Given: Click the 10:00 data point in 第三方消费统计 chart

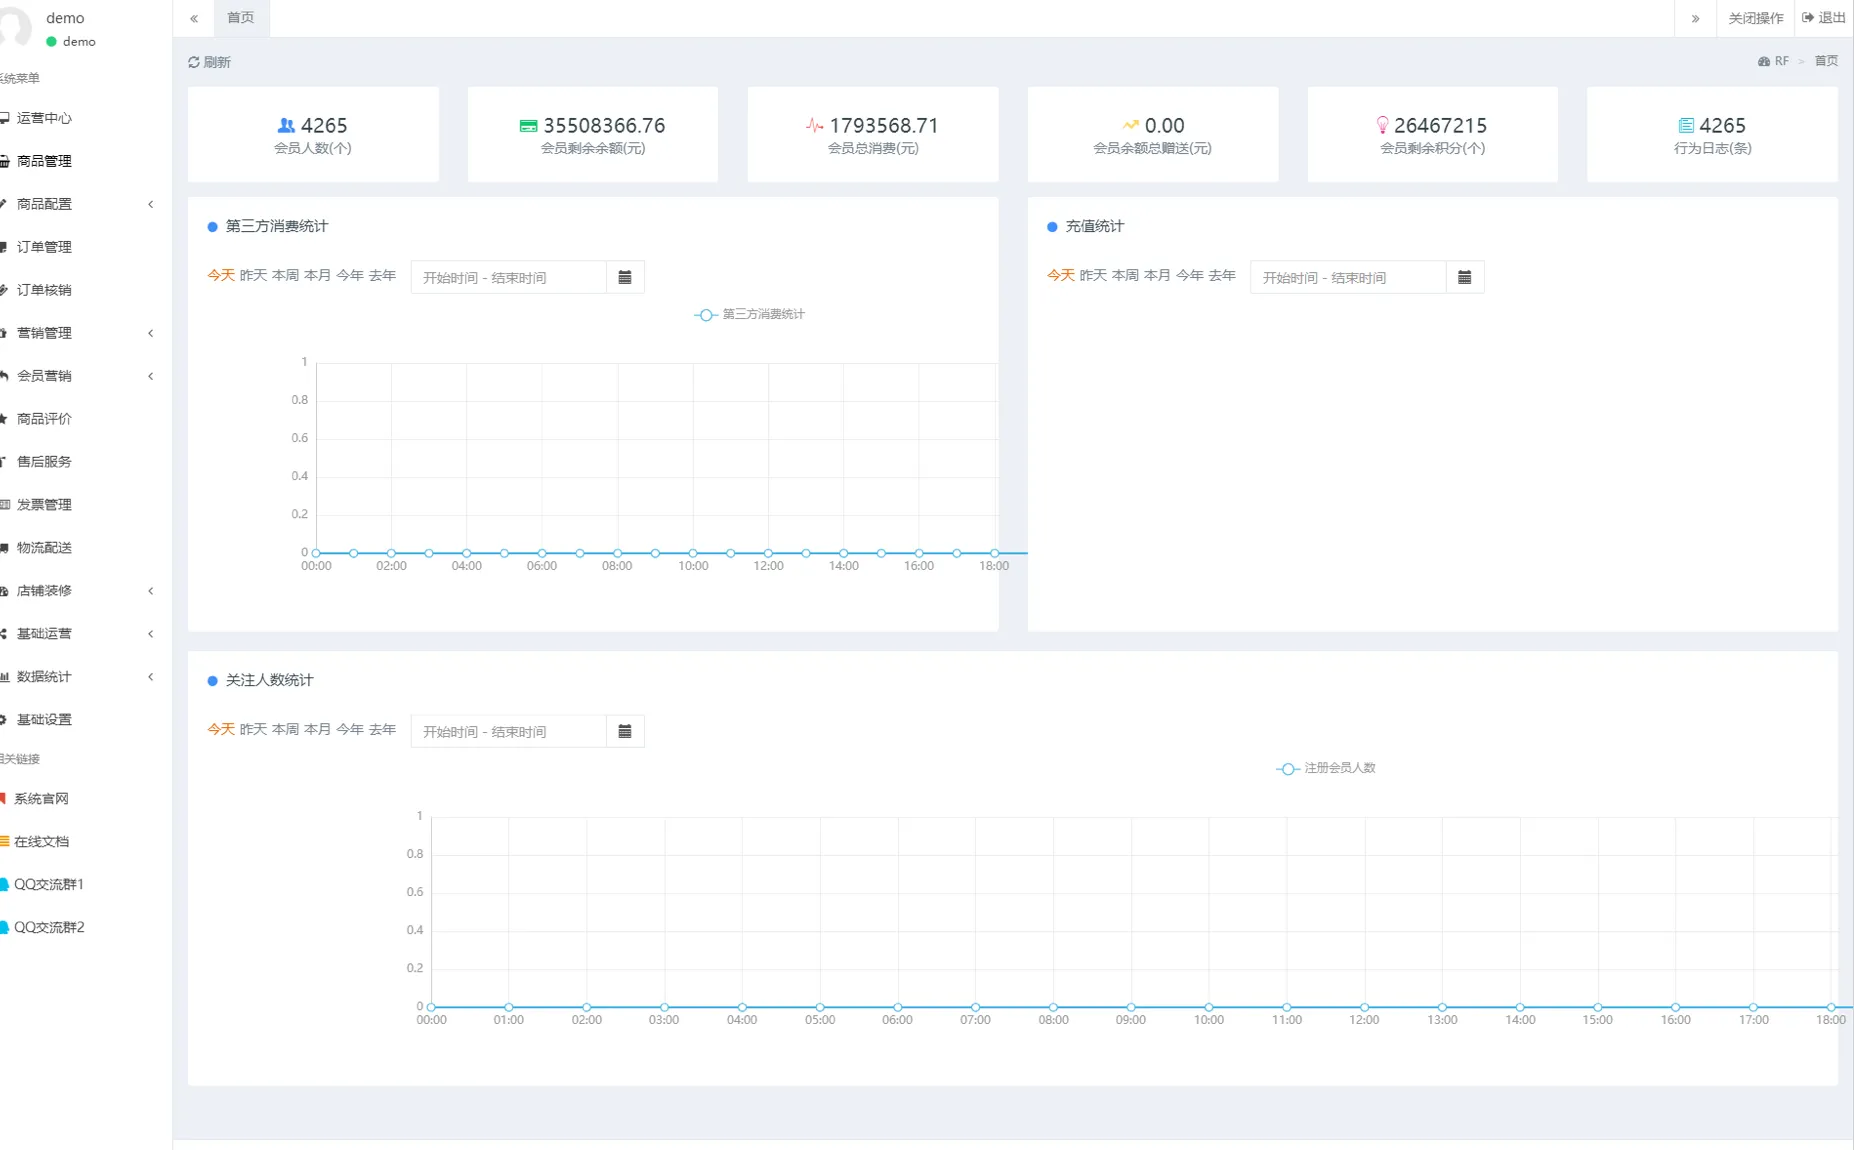Looking at the screenshot, I should [x=693, y=553].
